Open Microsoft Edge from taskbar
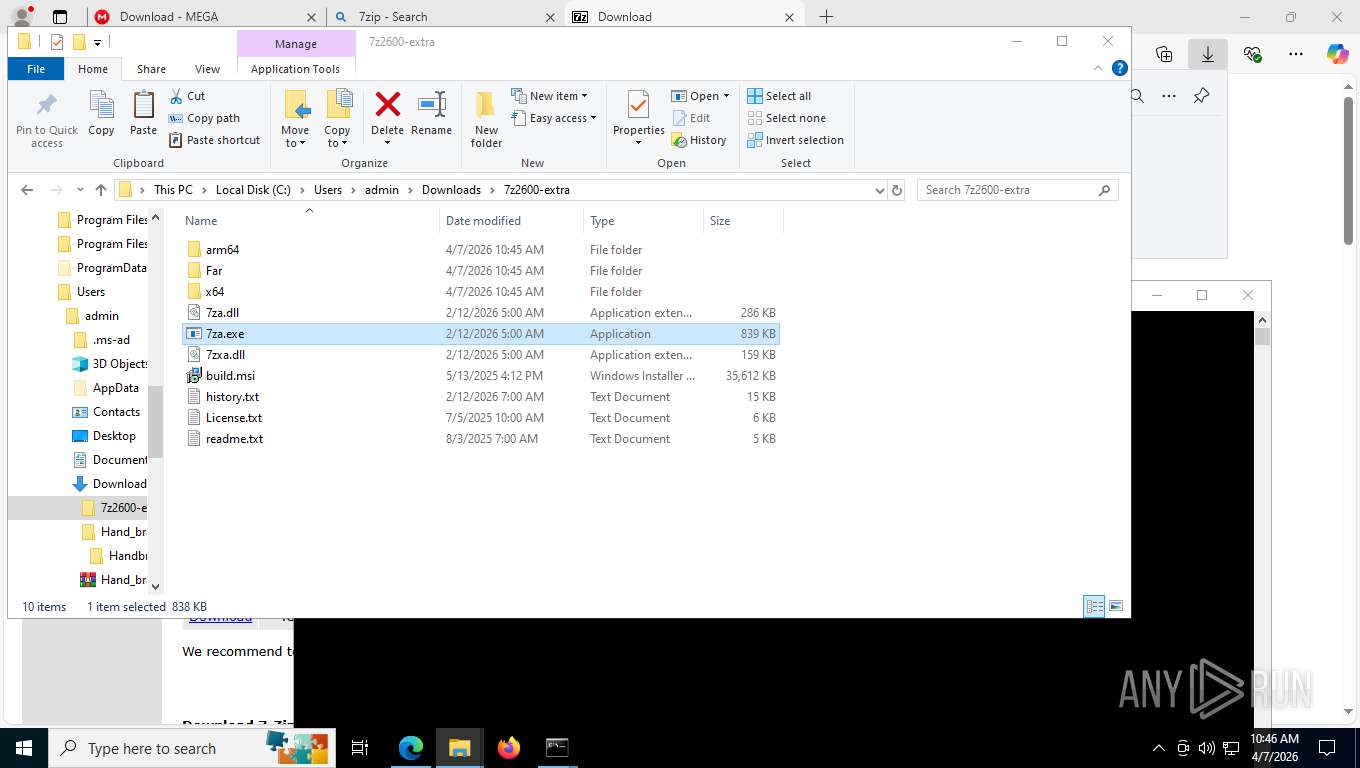1360x768 pixels. point(411,747)
